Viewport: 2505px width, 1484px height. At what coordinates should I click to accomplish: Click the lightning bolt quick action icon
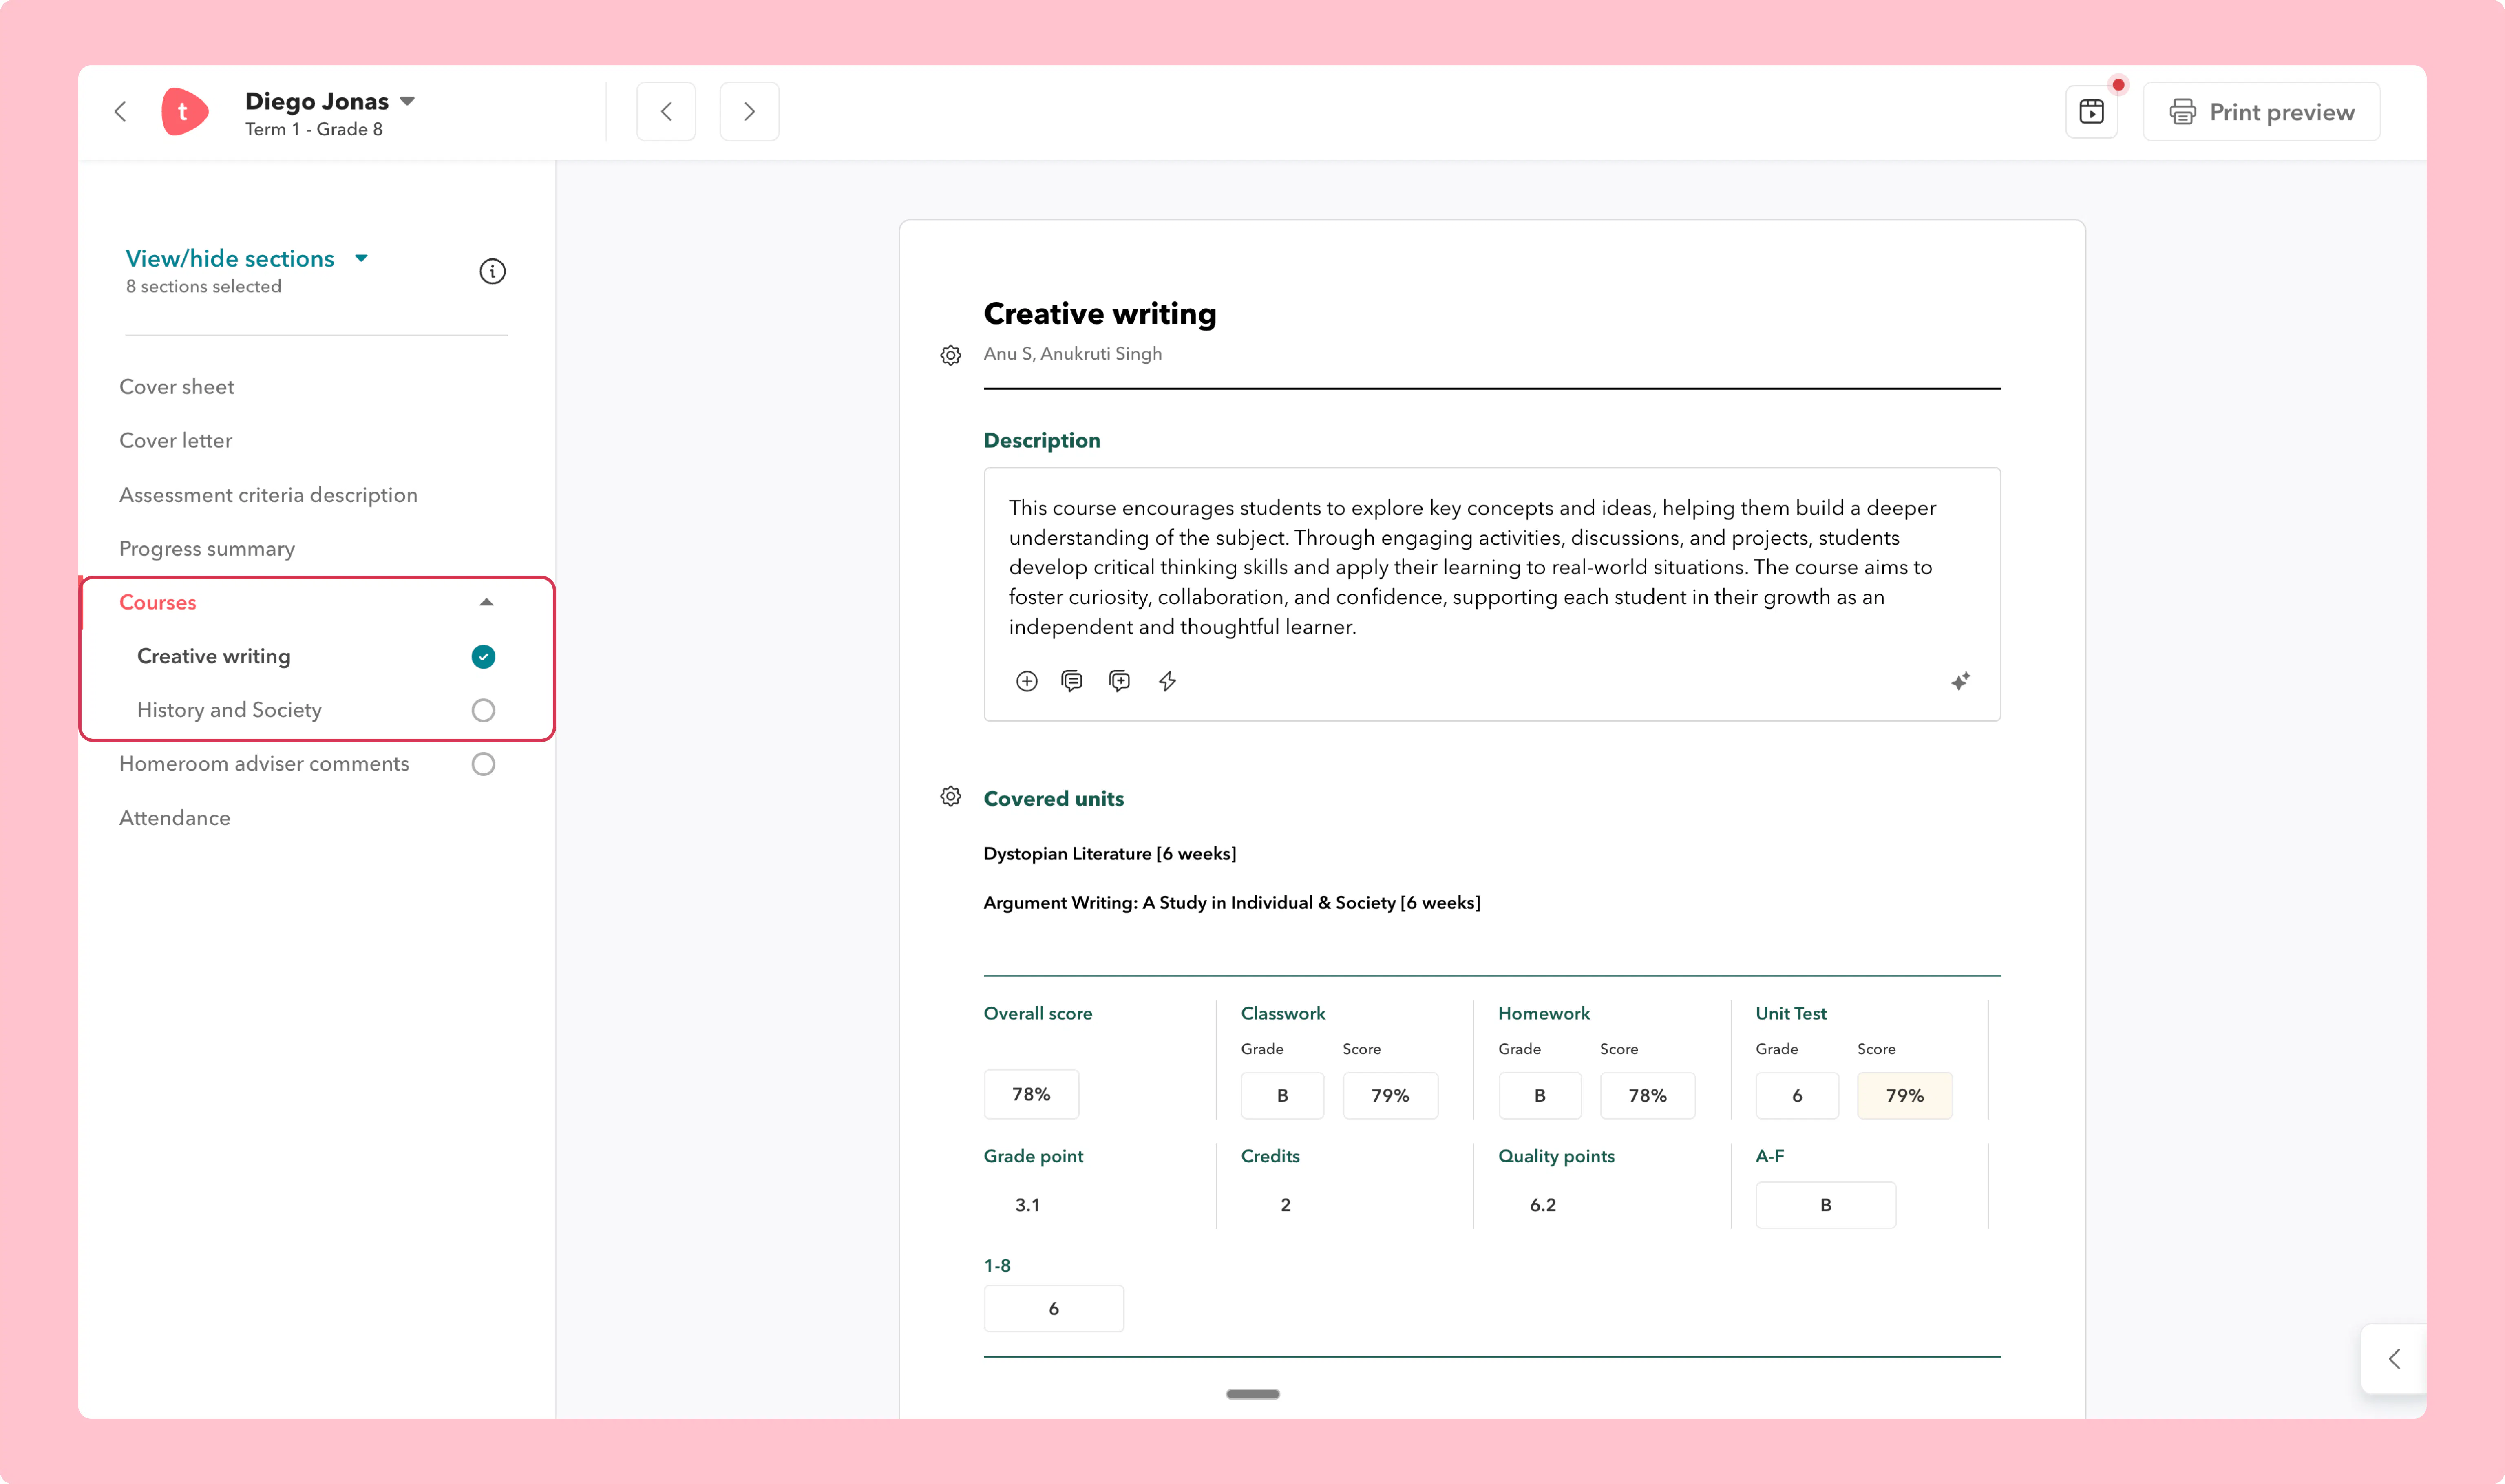tap(1167, 681)
